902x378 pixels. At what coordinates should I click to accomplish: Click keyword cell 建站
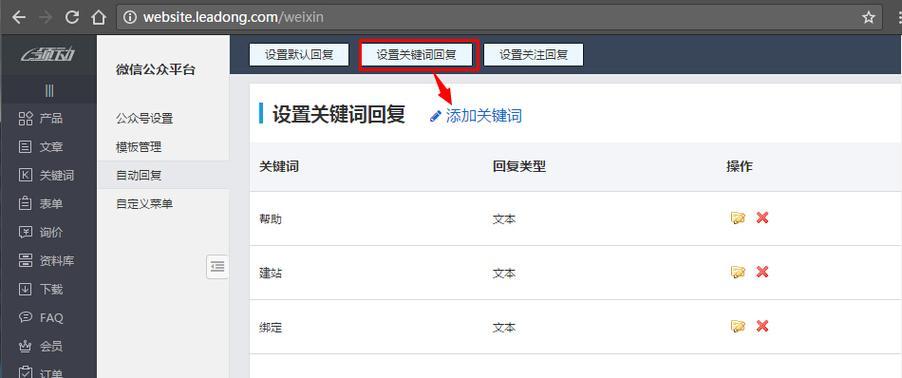pos(271,273)
